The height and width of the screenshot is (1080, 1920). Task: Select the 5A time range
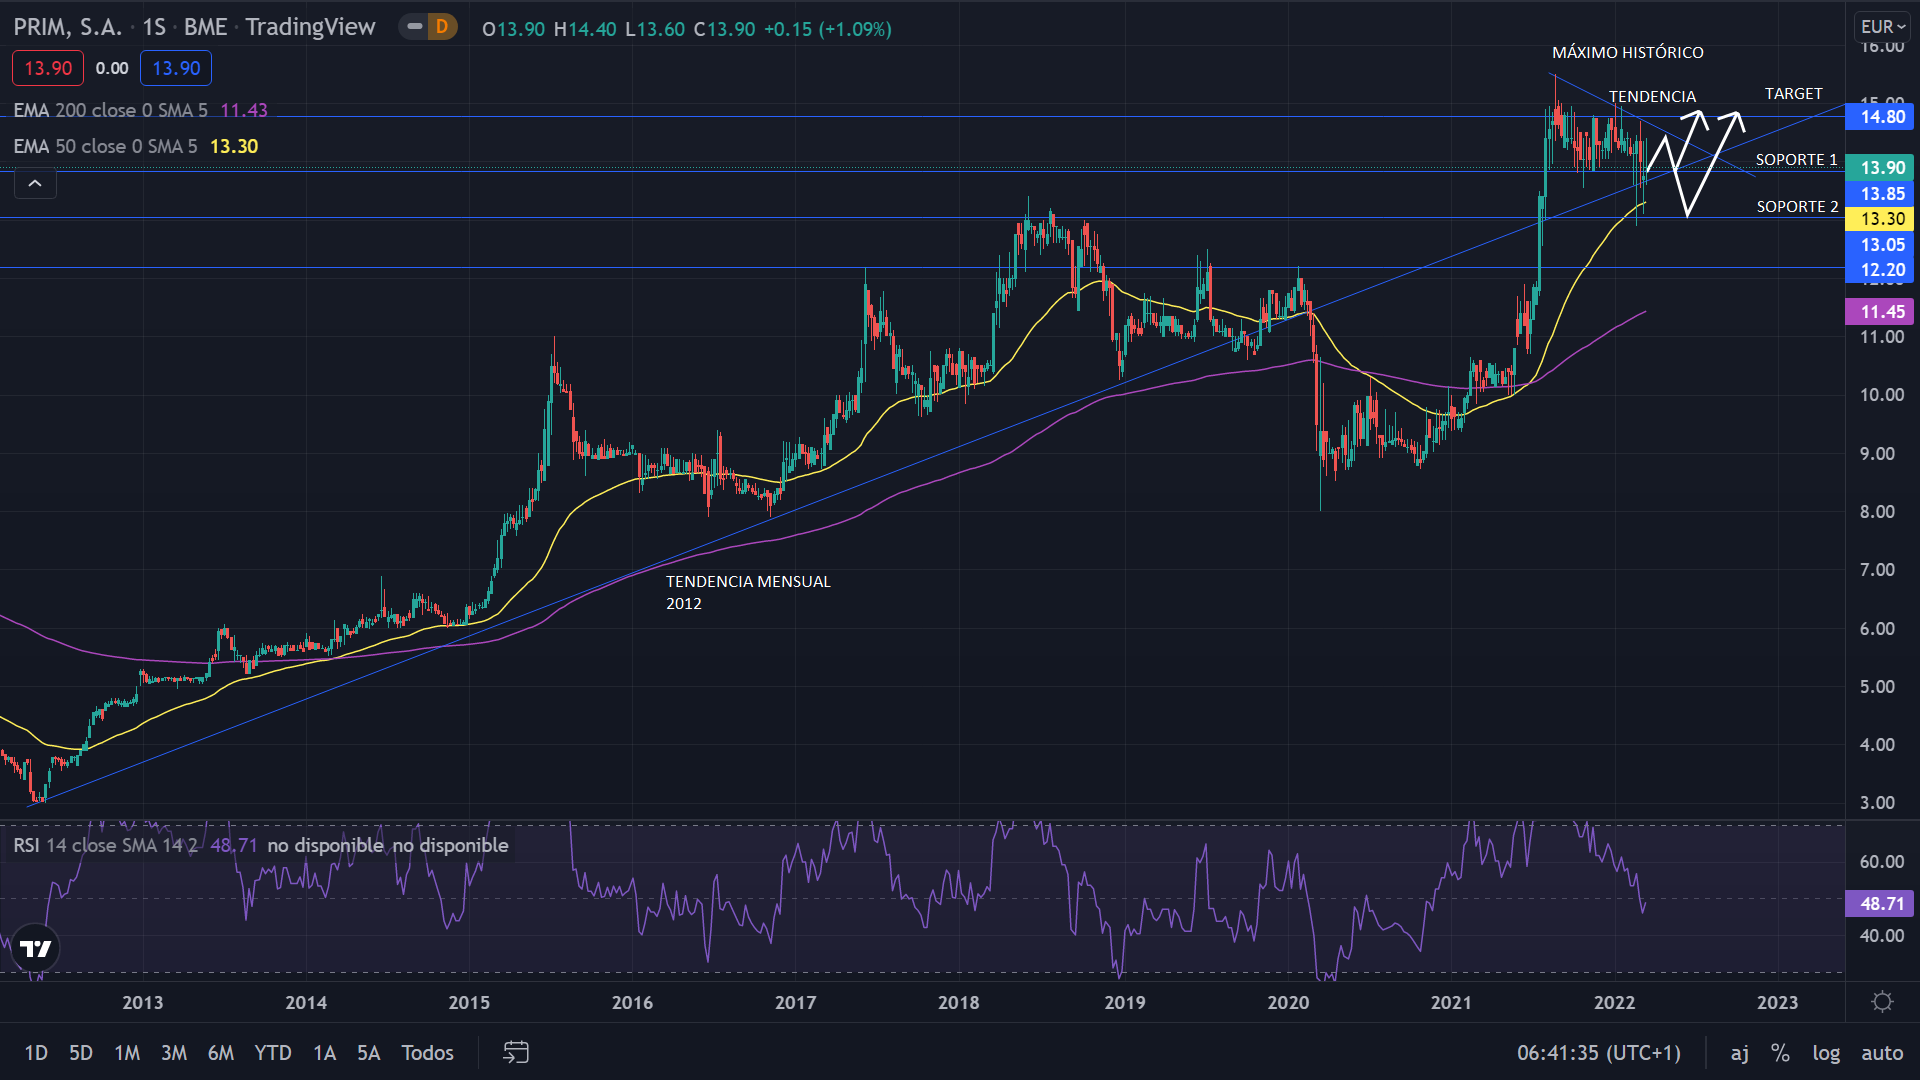tap(369, 1052)
